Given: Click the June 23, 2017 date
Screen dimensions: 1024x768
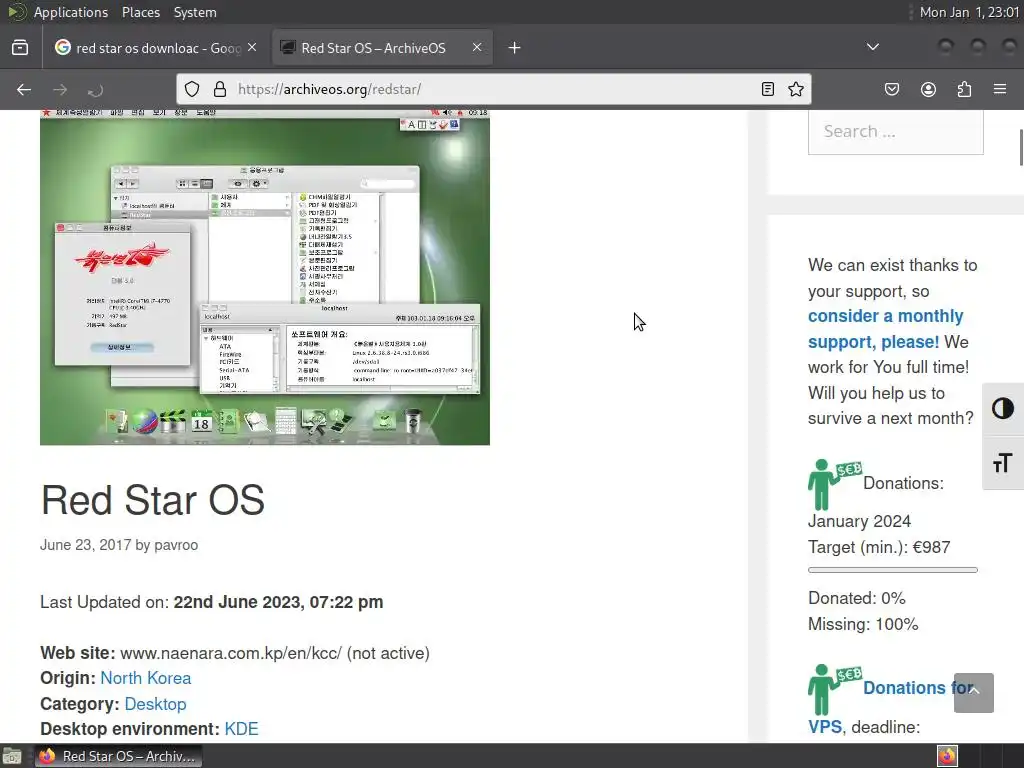Looking at the screenshot, I should coord(86,545).
